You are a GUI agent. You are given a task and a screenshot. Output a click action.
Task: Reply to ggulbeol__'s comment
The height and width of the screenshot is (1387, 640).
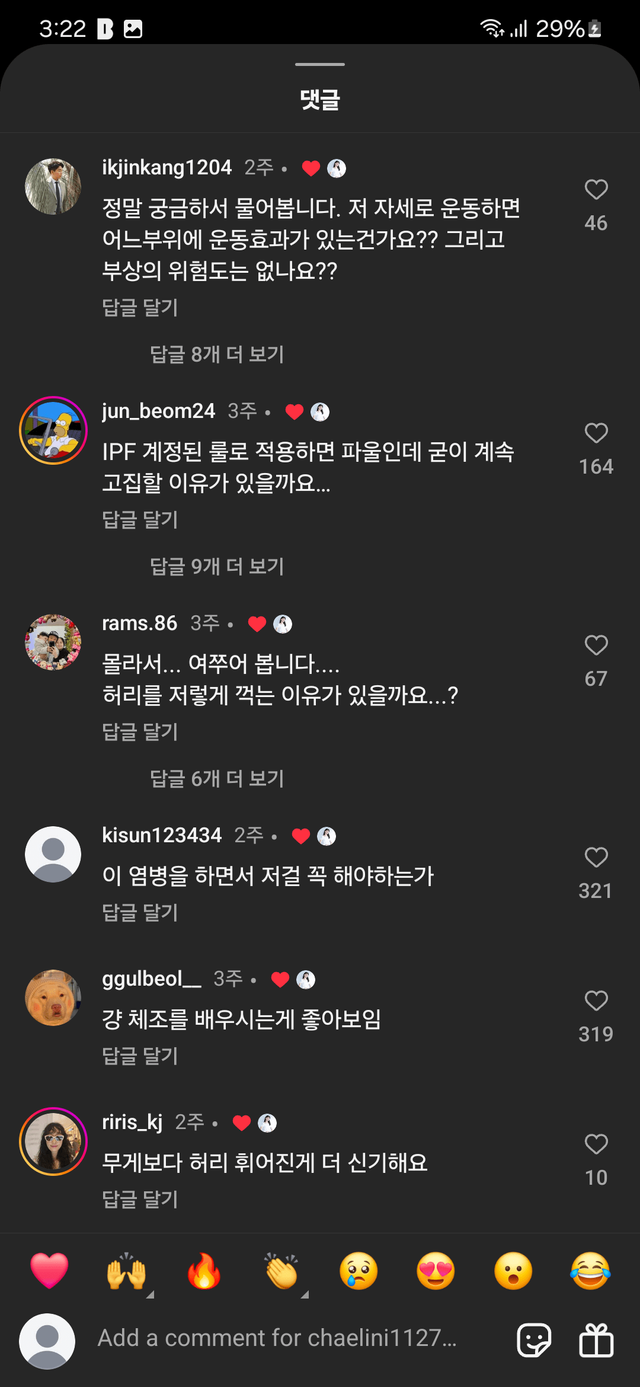click(140, 1056)
